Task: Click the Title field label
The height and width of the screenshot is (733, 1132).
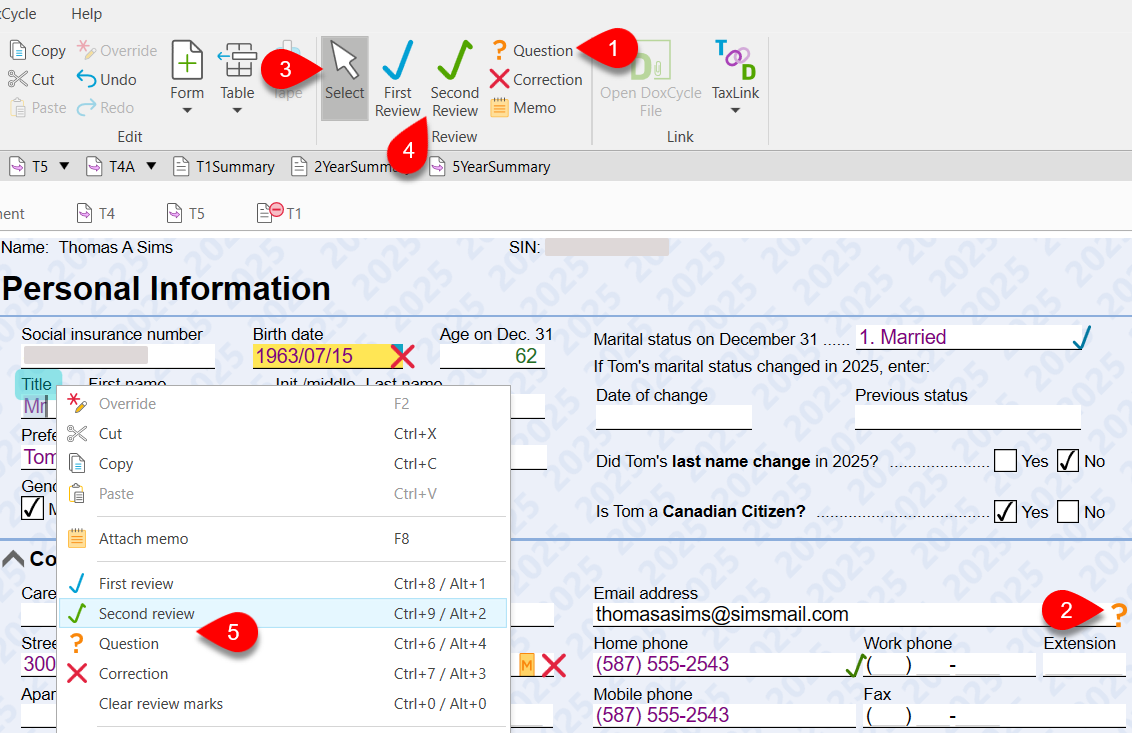Action: pos(38,384)
